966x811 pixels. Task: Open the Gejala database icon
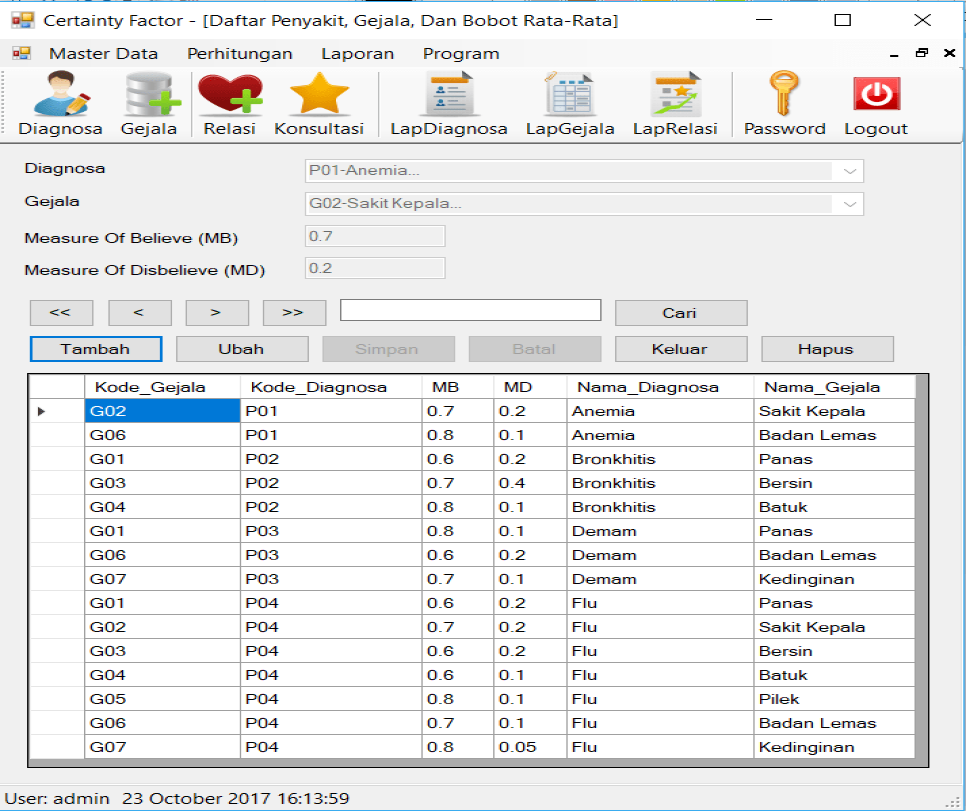(x=149, y=103)
